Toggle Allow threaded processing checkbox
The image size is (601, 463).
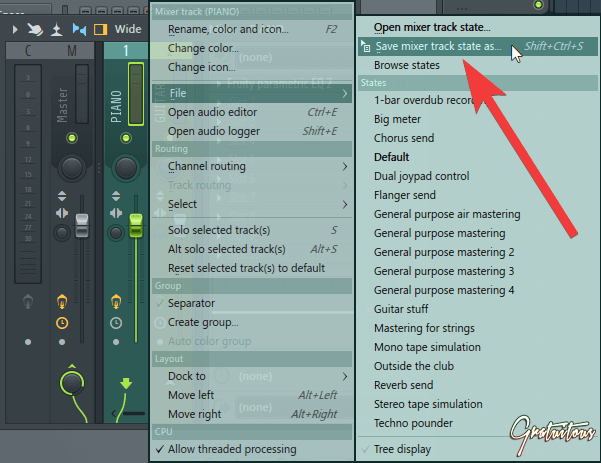tap(252, 449)
